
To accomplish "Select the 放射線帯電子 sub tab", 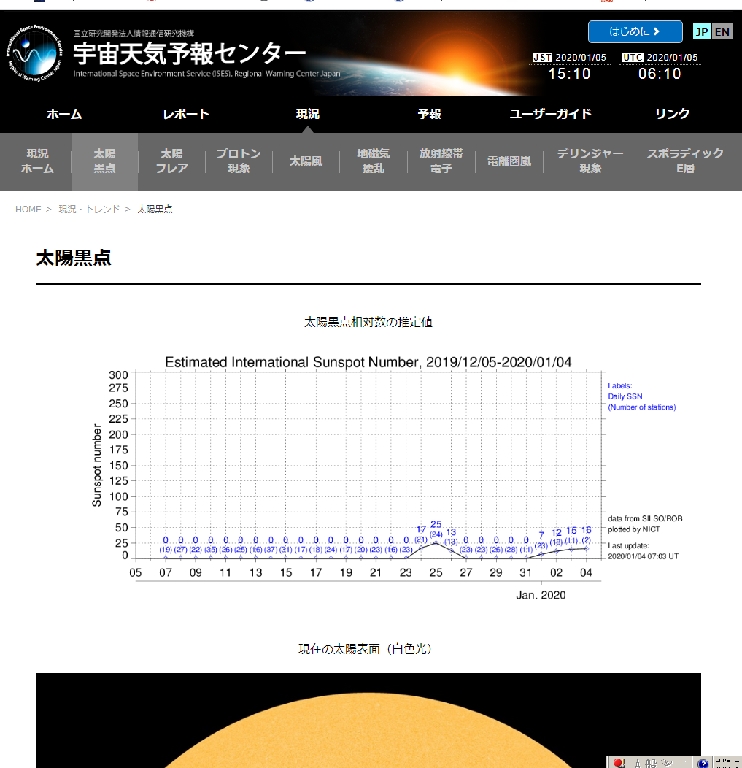I will point(441,161).
